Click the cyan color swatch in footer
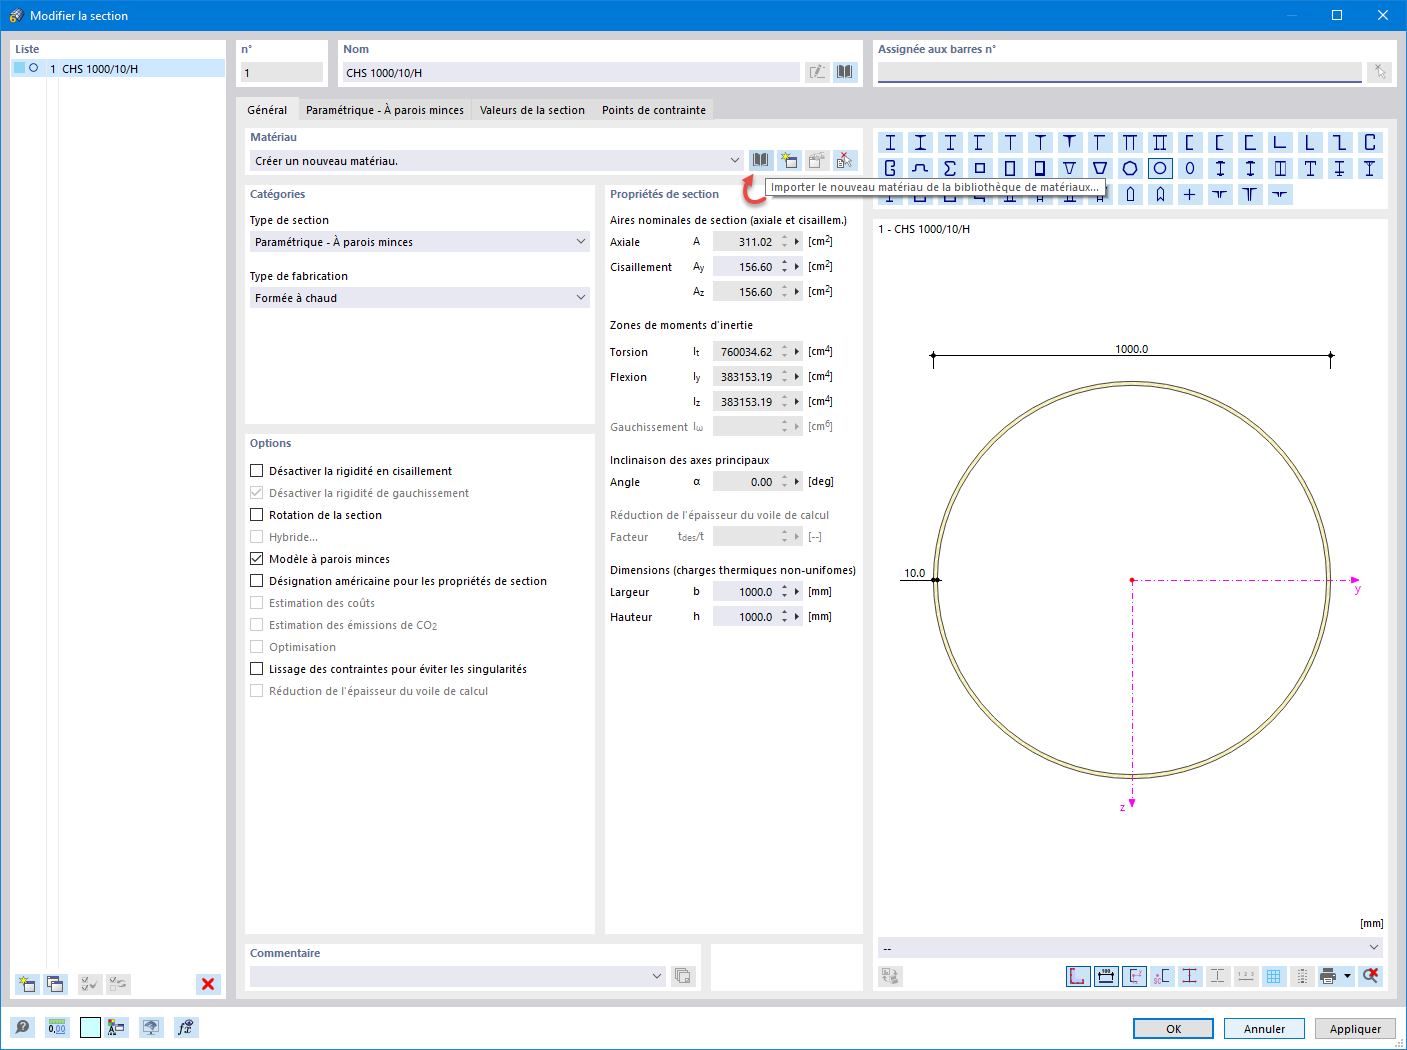 point(90,1027)
